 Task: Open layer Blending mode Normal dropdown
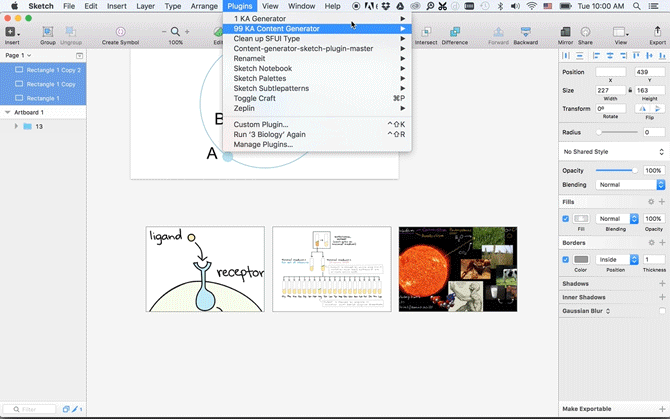(631, 185)
